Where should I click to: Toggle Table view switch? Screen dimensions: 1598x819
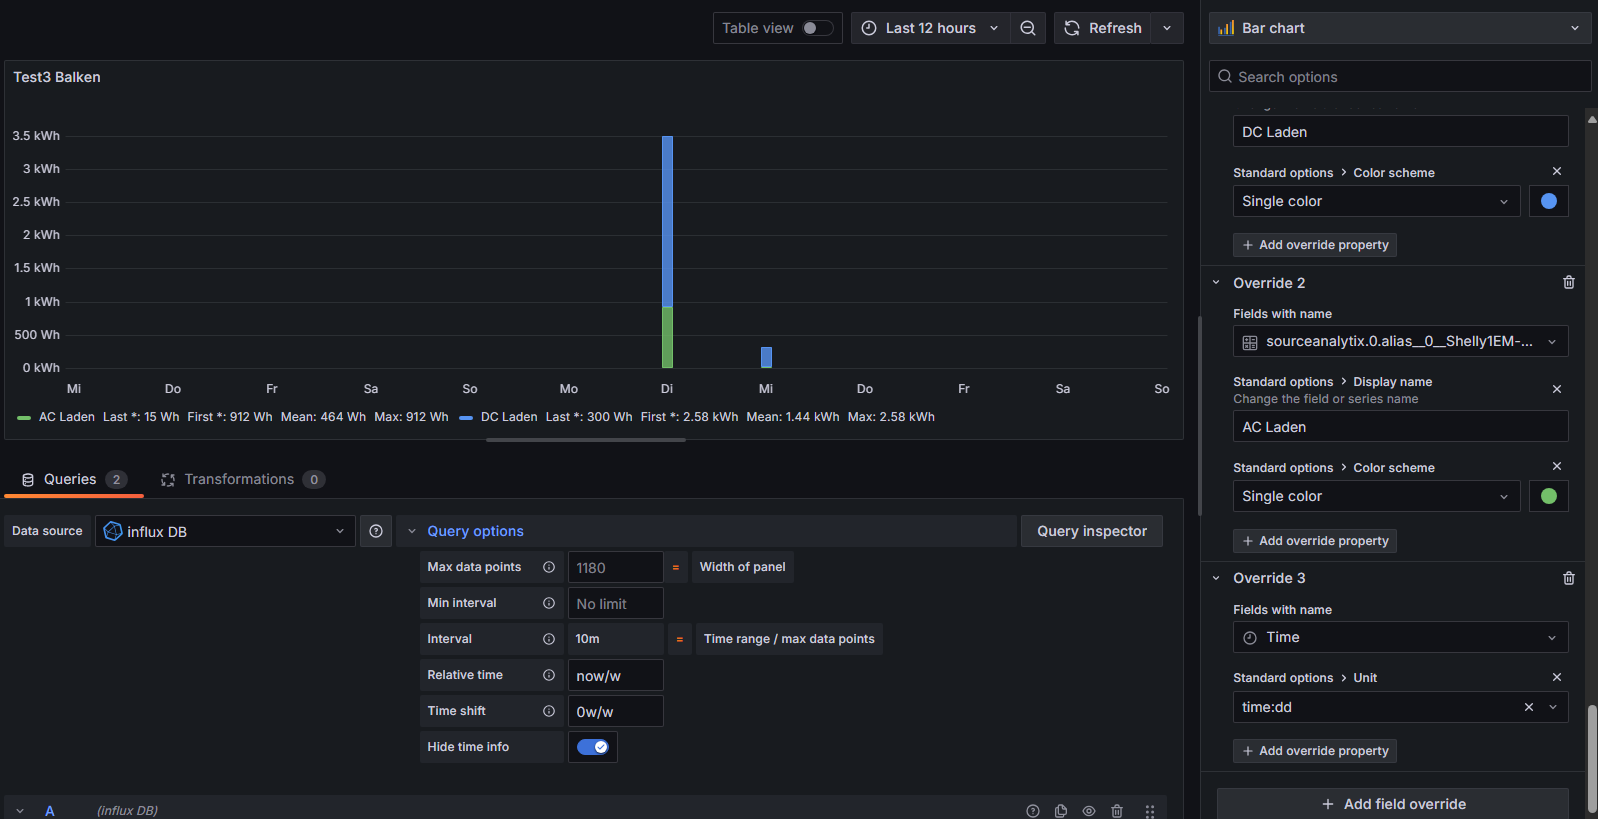pos(817,28)
